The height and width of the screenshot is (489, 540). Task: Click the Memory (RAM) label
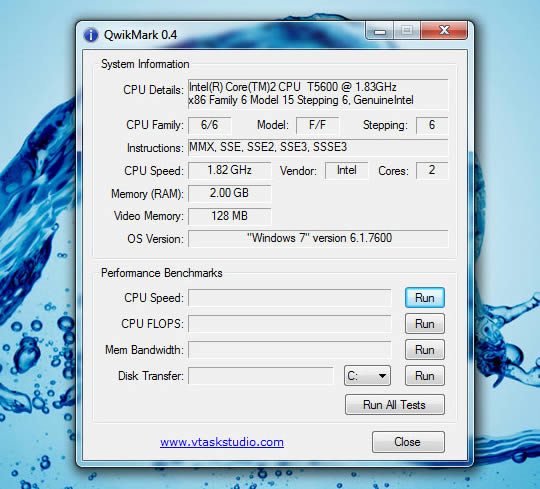click(x=147, y=194)
